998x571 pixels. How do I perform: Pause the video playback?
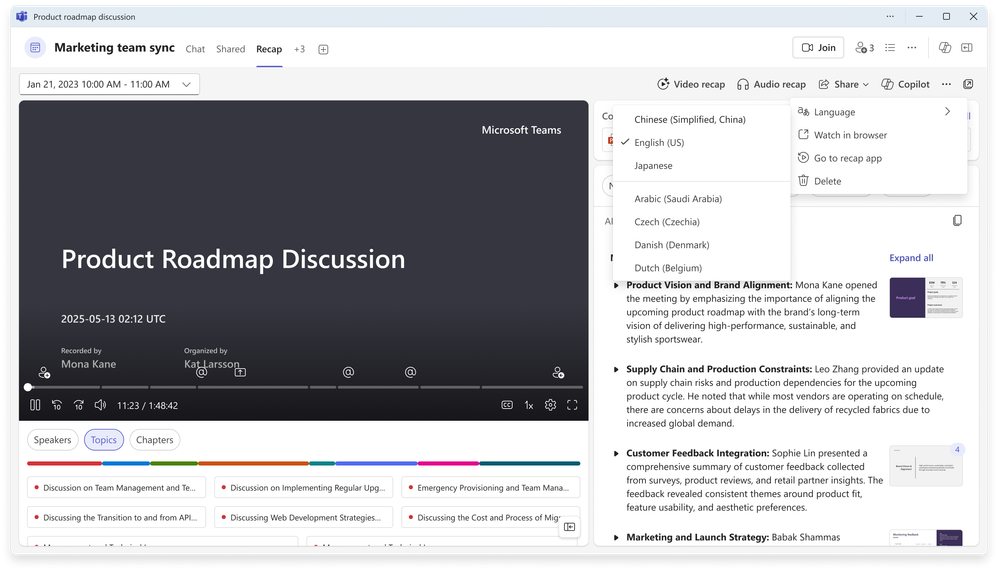[35, 405]
